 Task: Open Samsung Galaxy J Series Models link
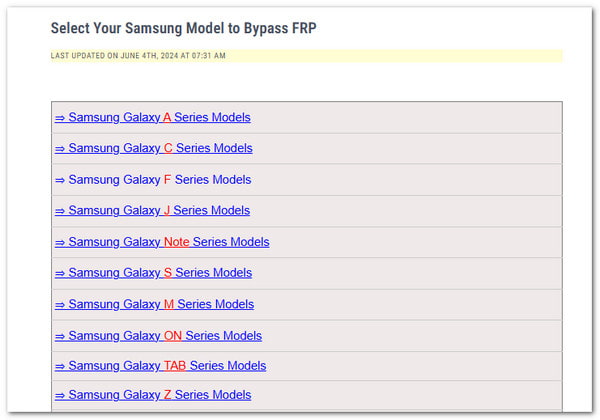pyautogui.click(x=152, y=211)
